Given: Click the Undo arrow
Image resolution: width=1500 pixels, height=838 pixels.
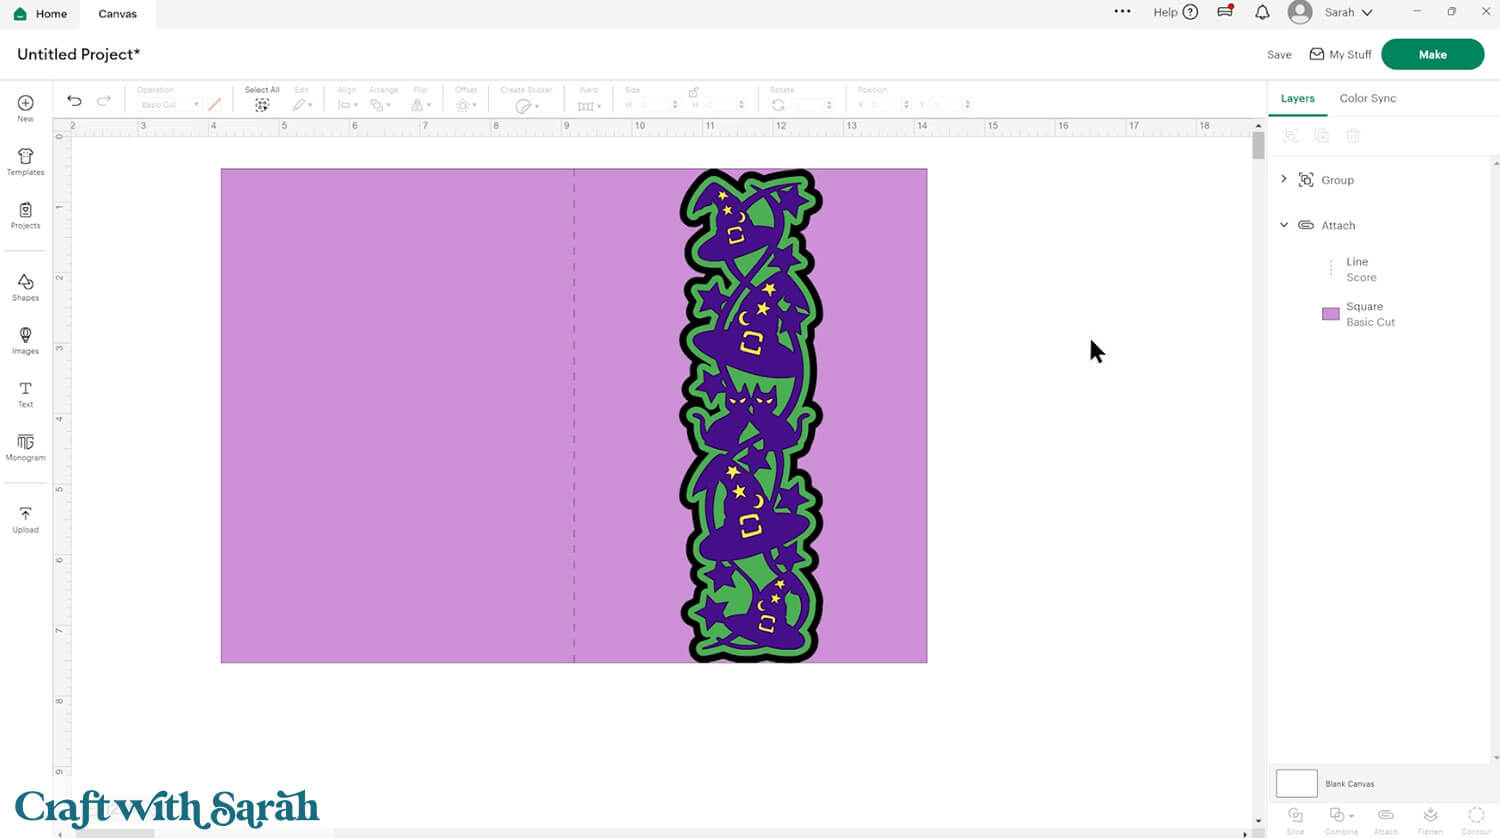Looking at the screenshot, I should pyautogui.click(x=74, y=101).
